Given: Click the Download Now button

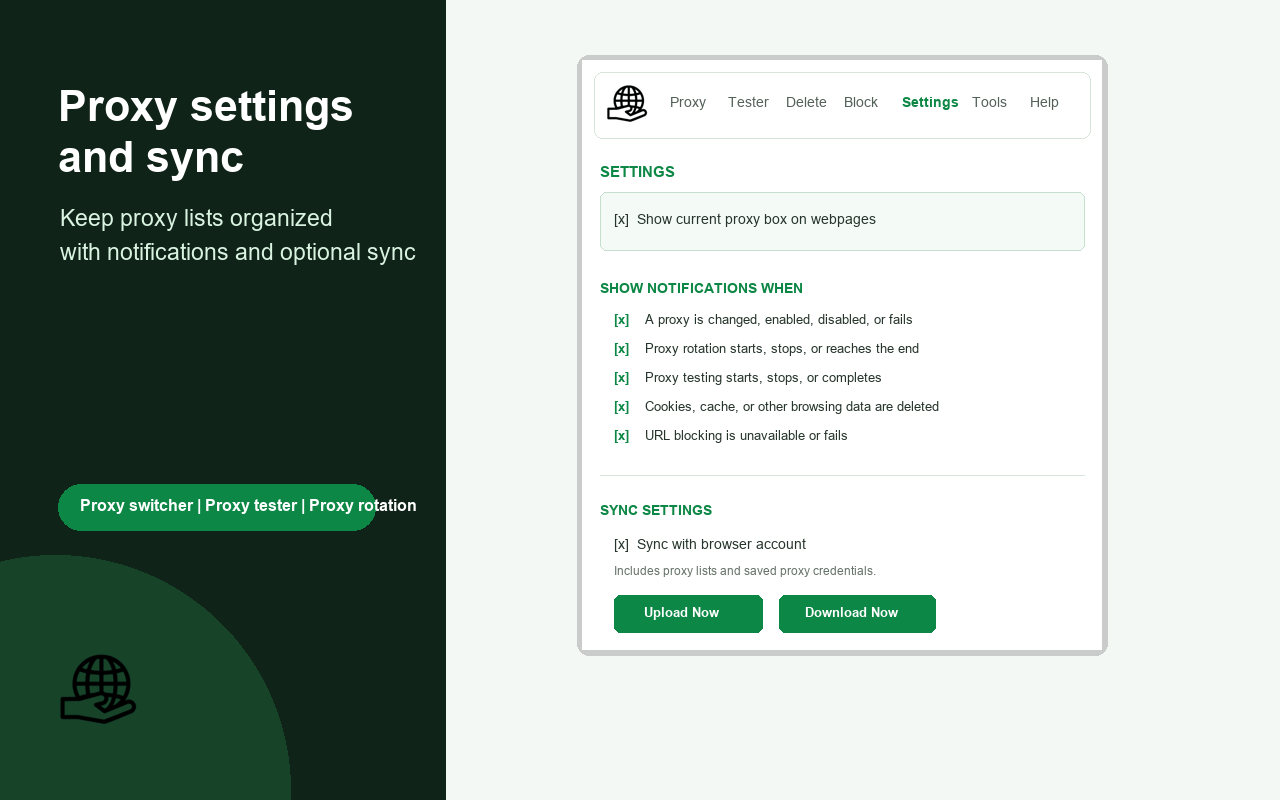Looking at the screenshot, I should pos(857,614).
